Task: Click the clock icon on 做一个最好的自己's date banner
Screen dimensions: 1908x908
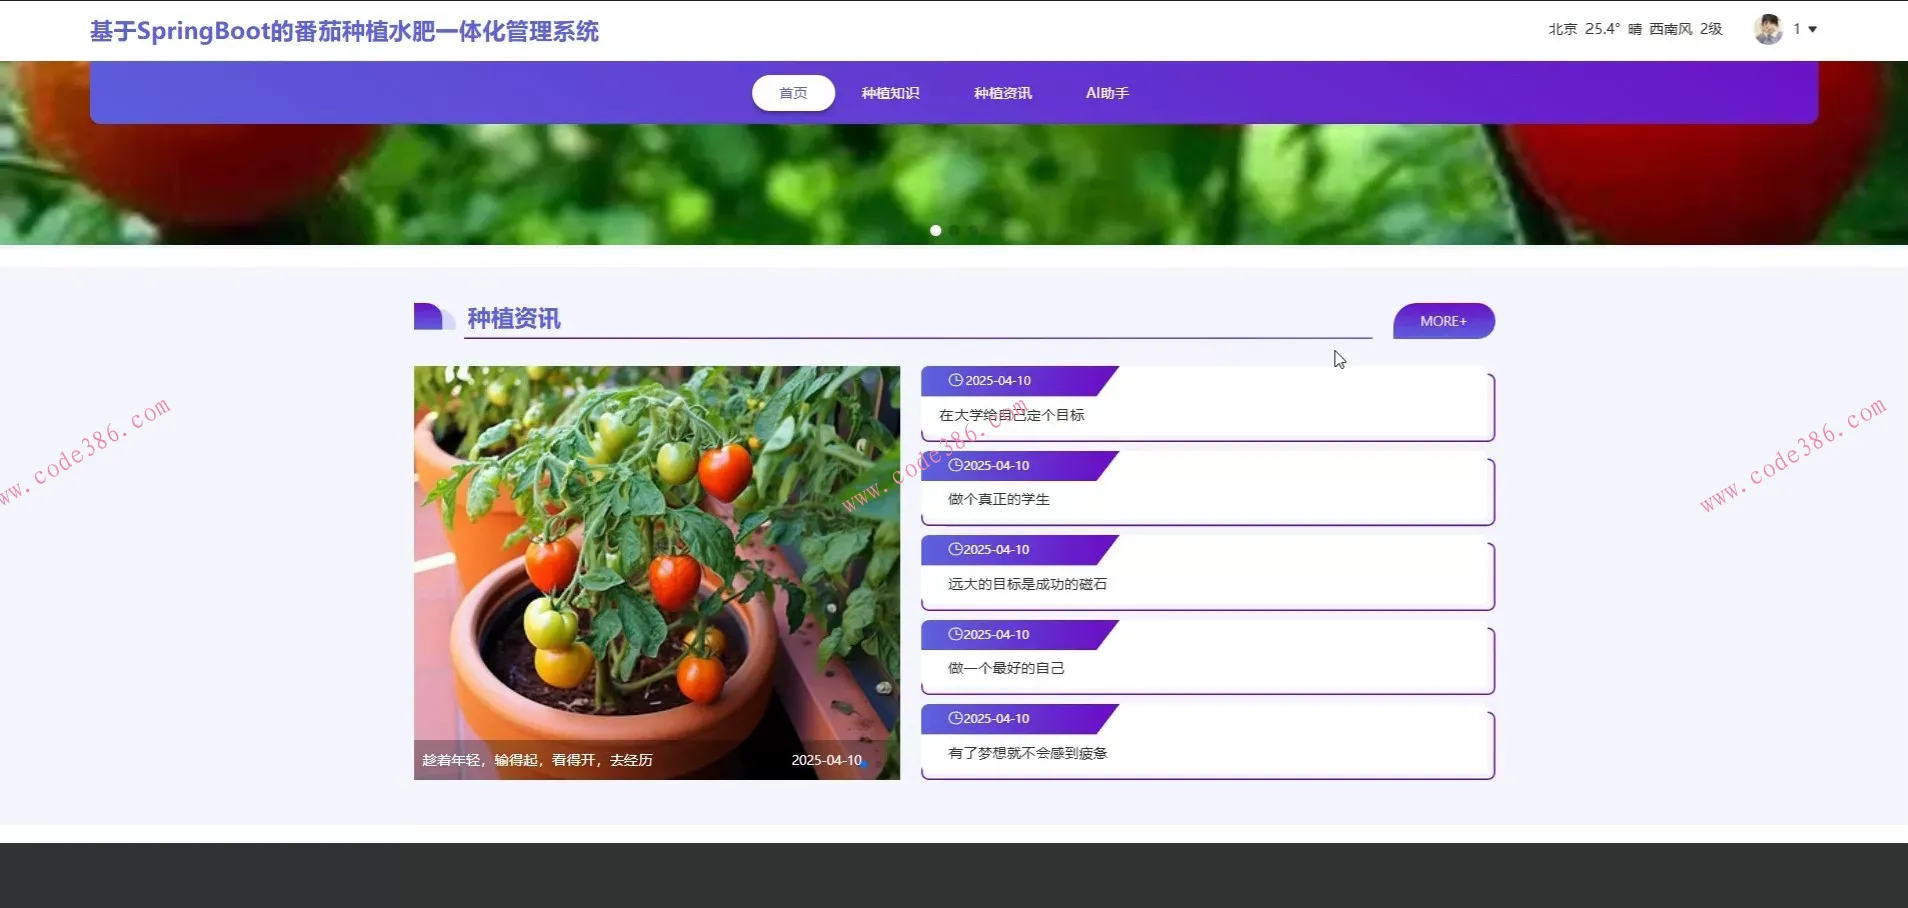Action: pos(955,633)
